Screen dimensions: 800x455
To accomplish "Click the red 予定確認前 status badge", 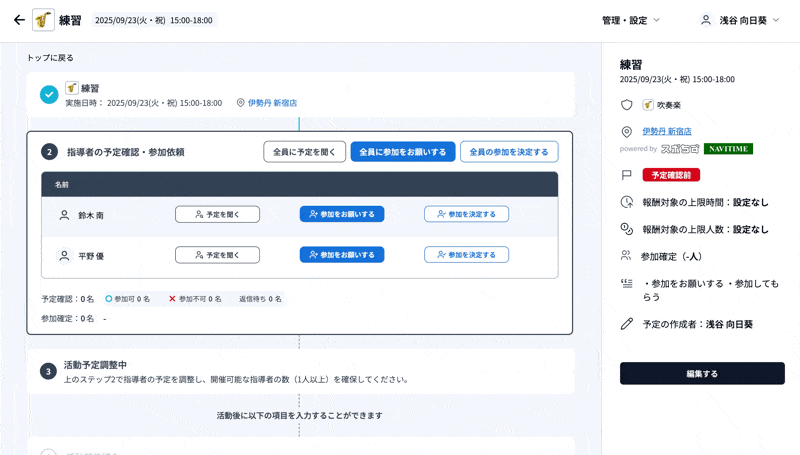I will 671,175.
